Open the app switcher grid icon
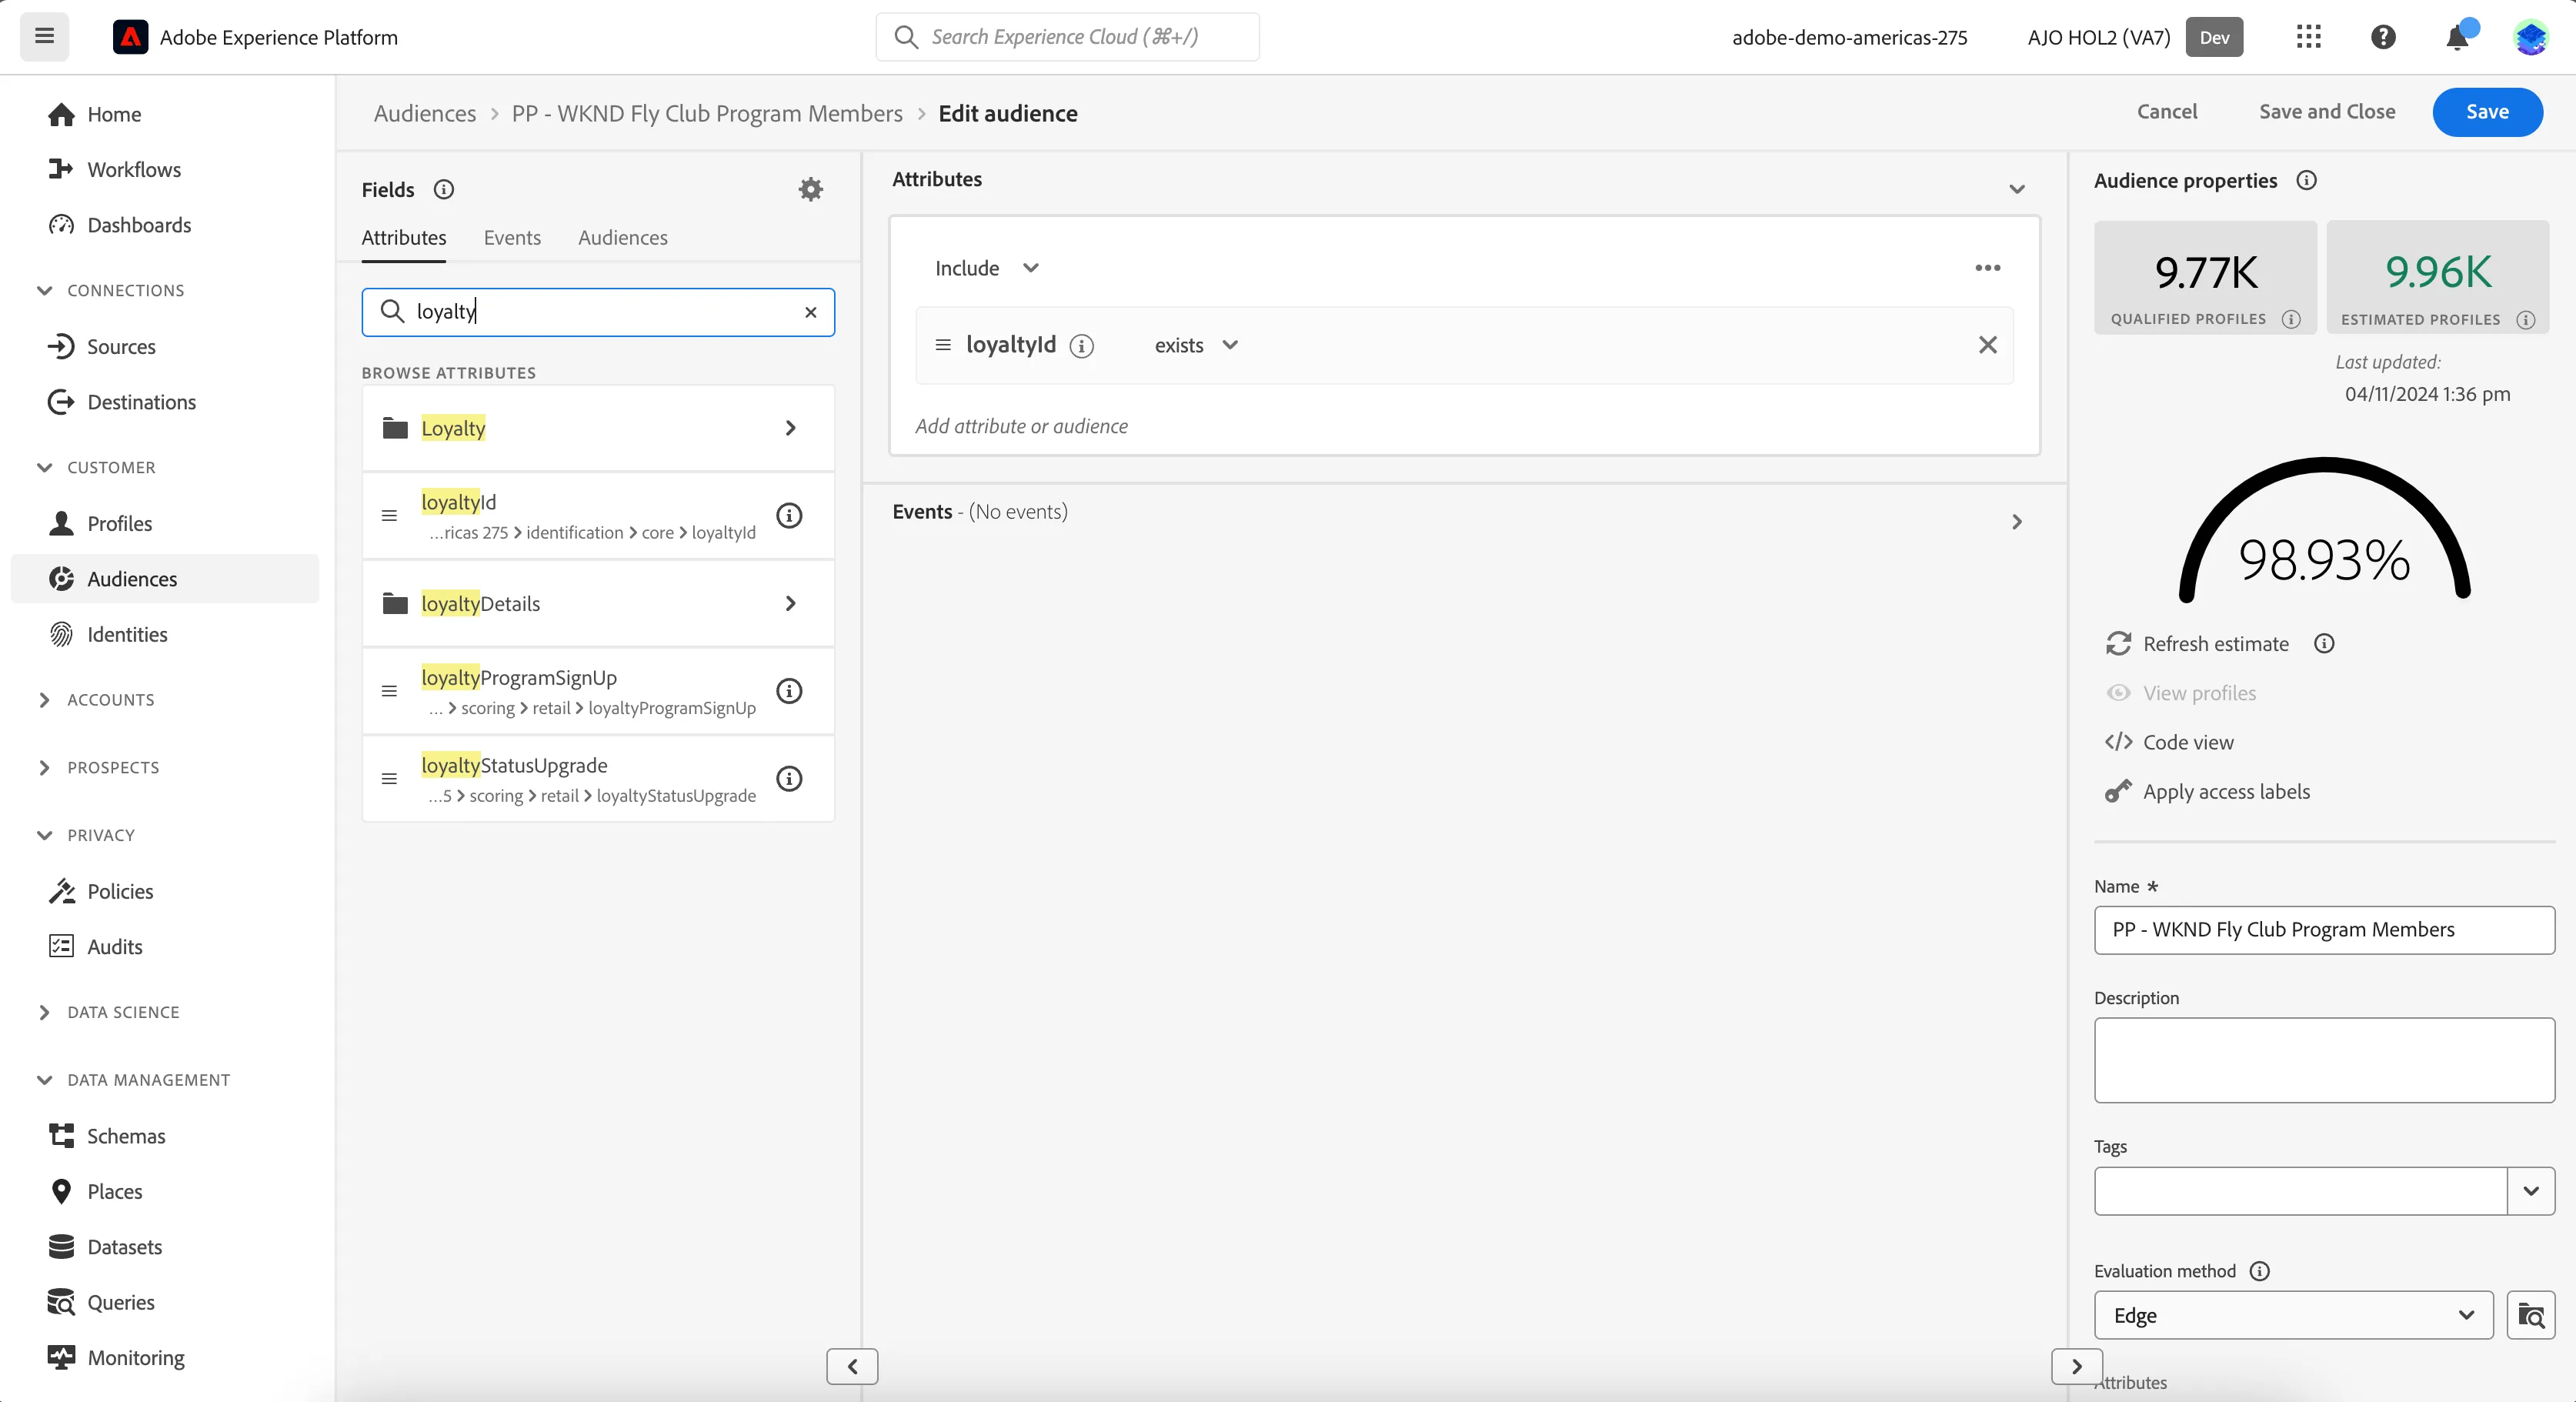The image size is (2576, 1402). (x=2308, y=37)
